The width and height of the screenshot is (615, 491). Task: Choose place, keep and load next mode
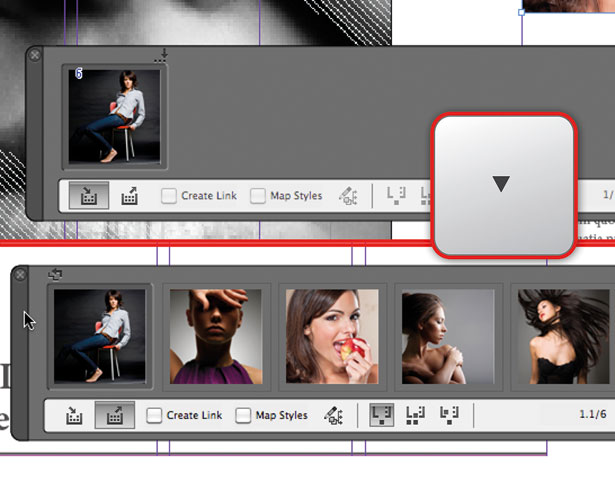point(449,415)
